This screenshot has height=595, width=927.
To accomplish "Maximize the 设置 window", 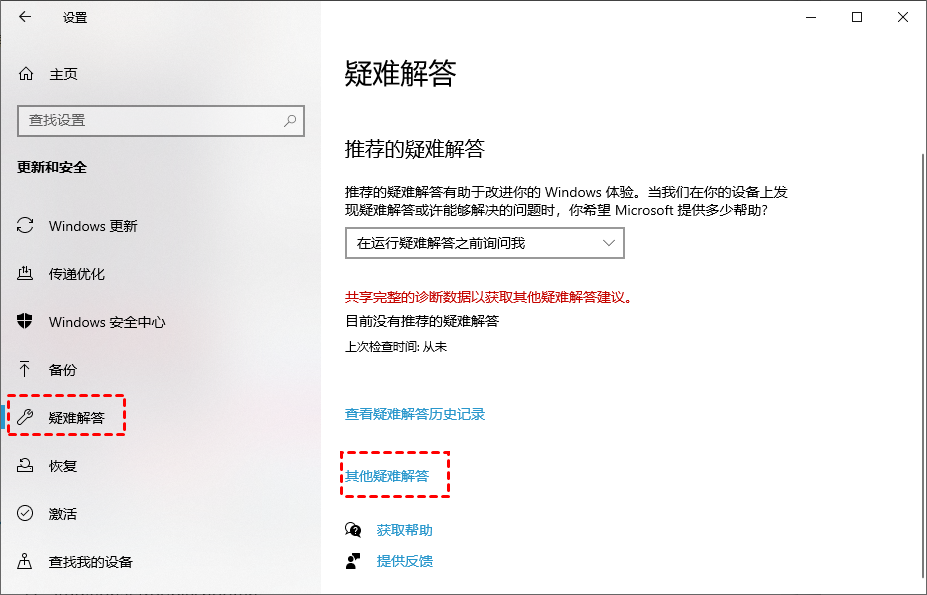I will coord(857,17).
